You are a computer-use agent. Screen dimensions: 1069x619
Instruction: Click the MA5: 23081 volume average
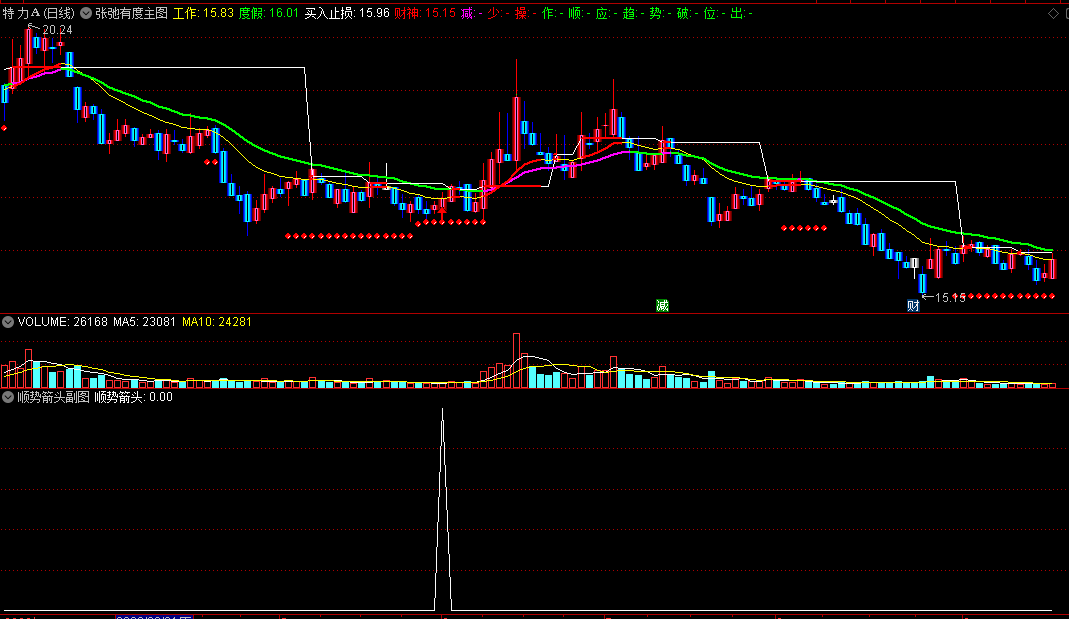click(x=145, y=322)
